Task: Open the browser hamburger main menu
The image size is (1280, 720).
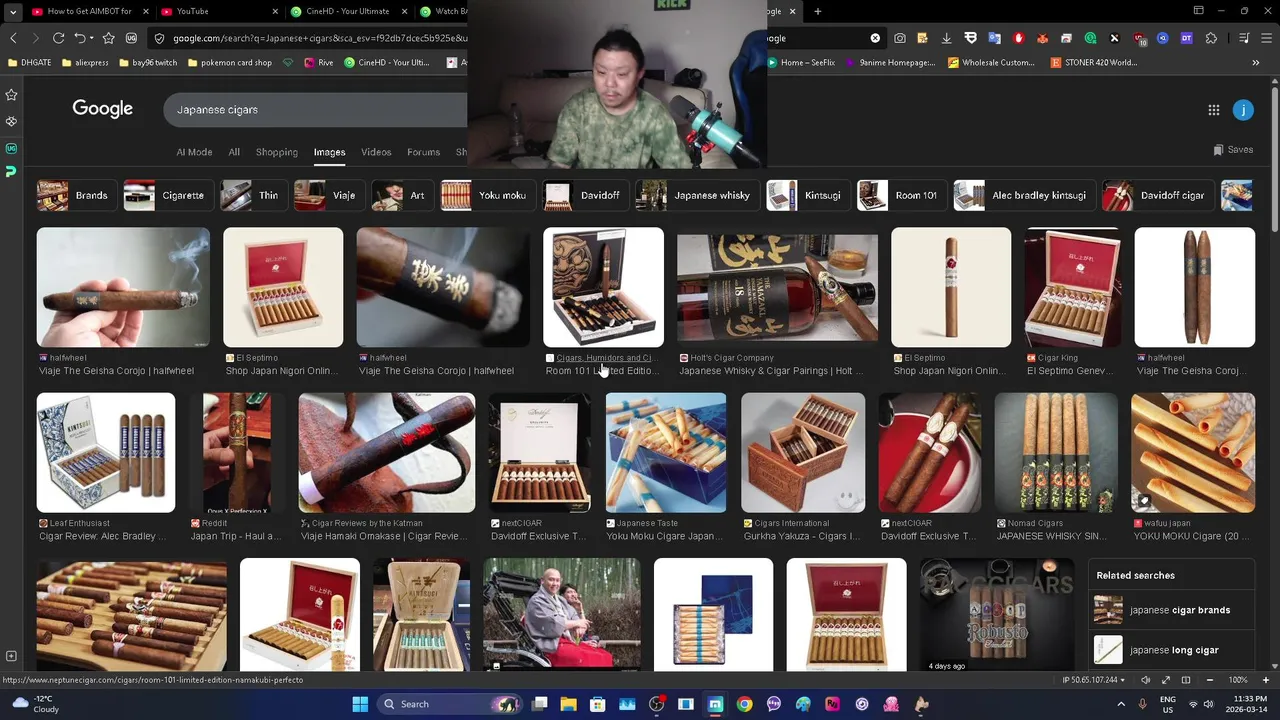Action: 1268,38
